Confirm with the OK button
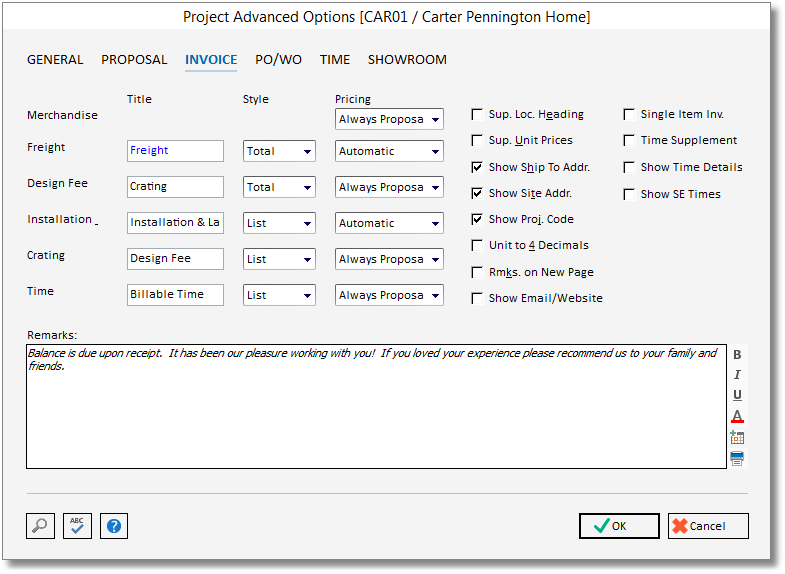Image resolution: width=785 pixels, height=574 pixels. (619, 526)
